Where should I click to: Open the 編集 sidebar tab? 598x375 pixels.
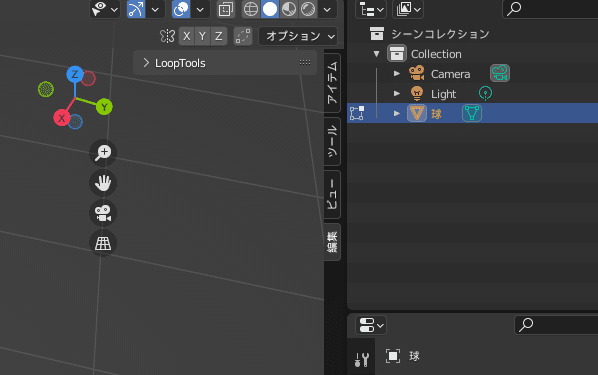332,242
